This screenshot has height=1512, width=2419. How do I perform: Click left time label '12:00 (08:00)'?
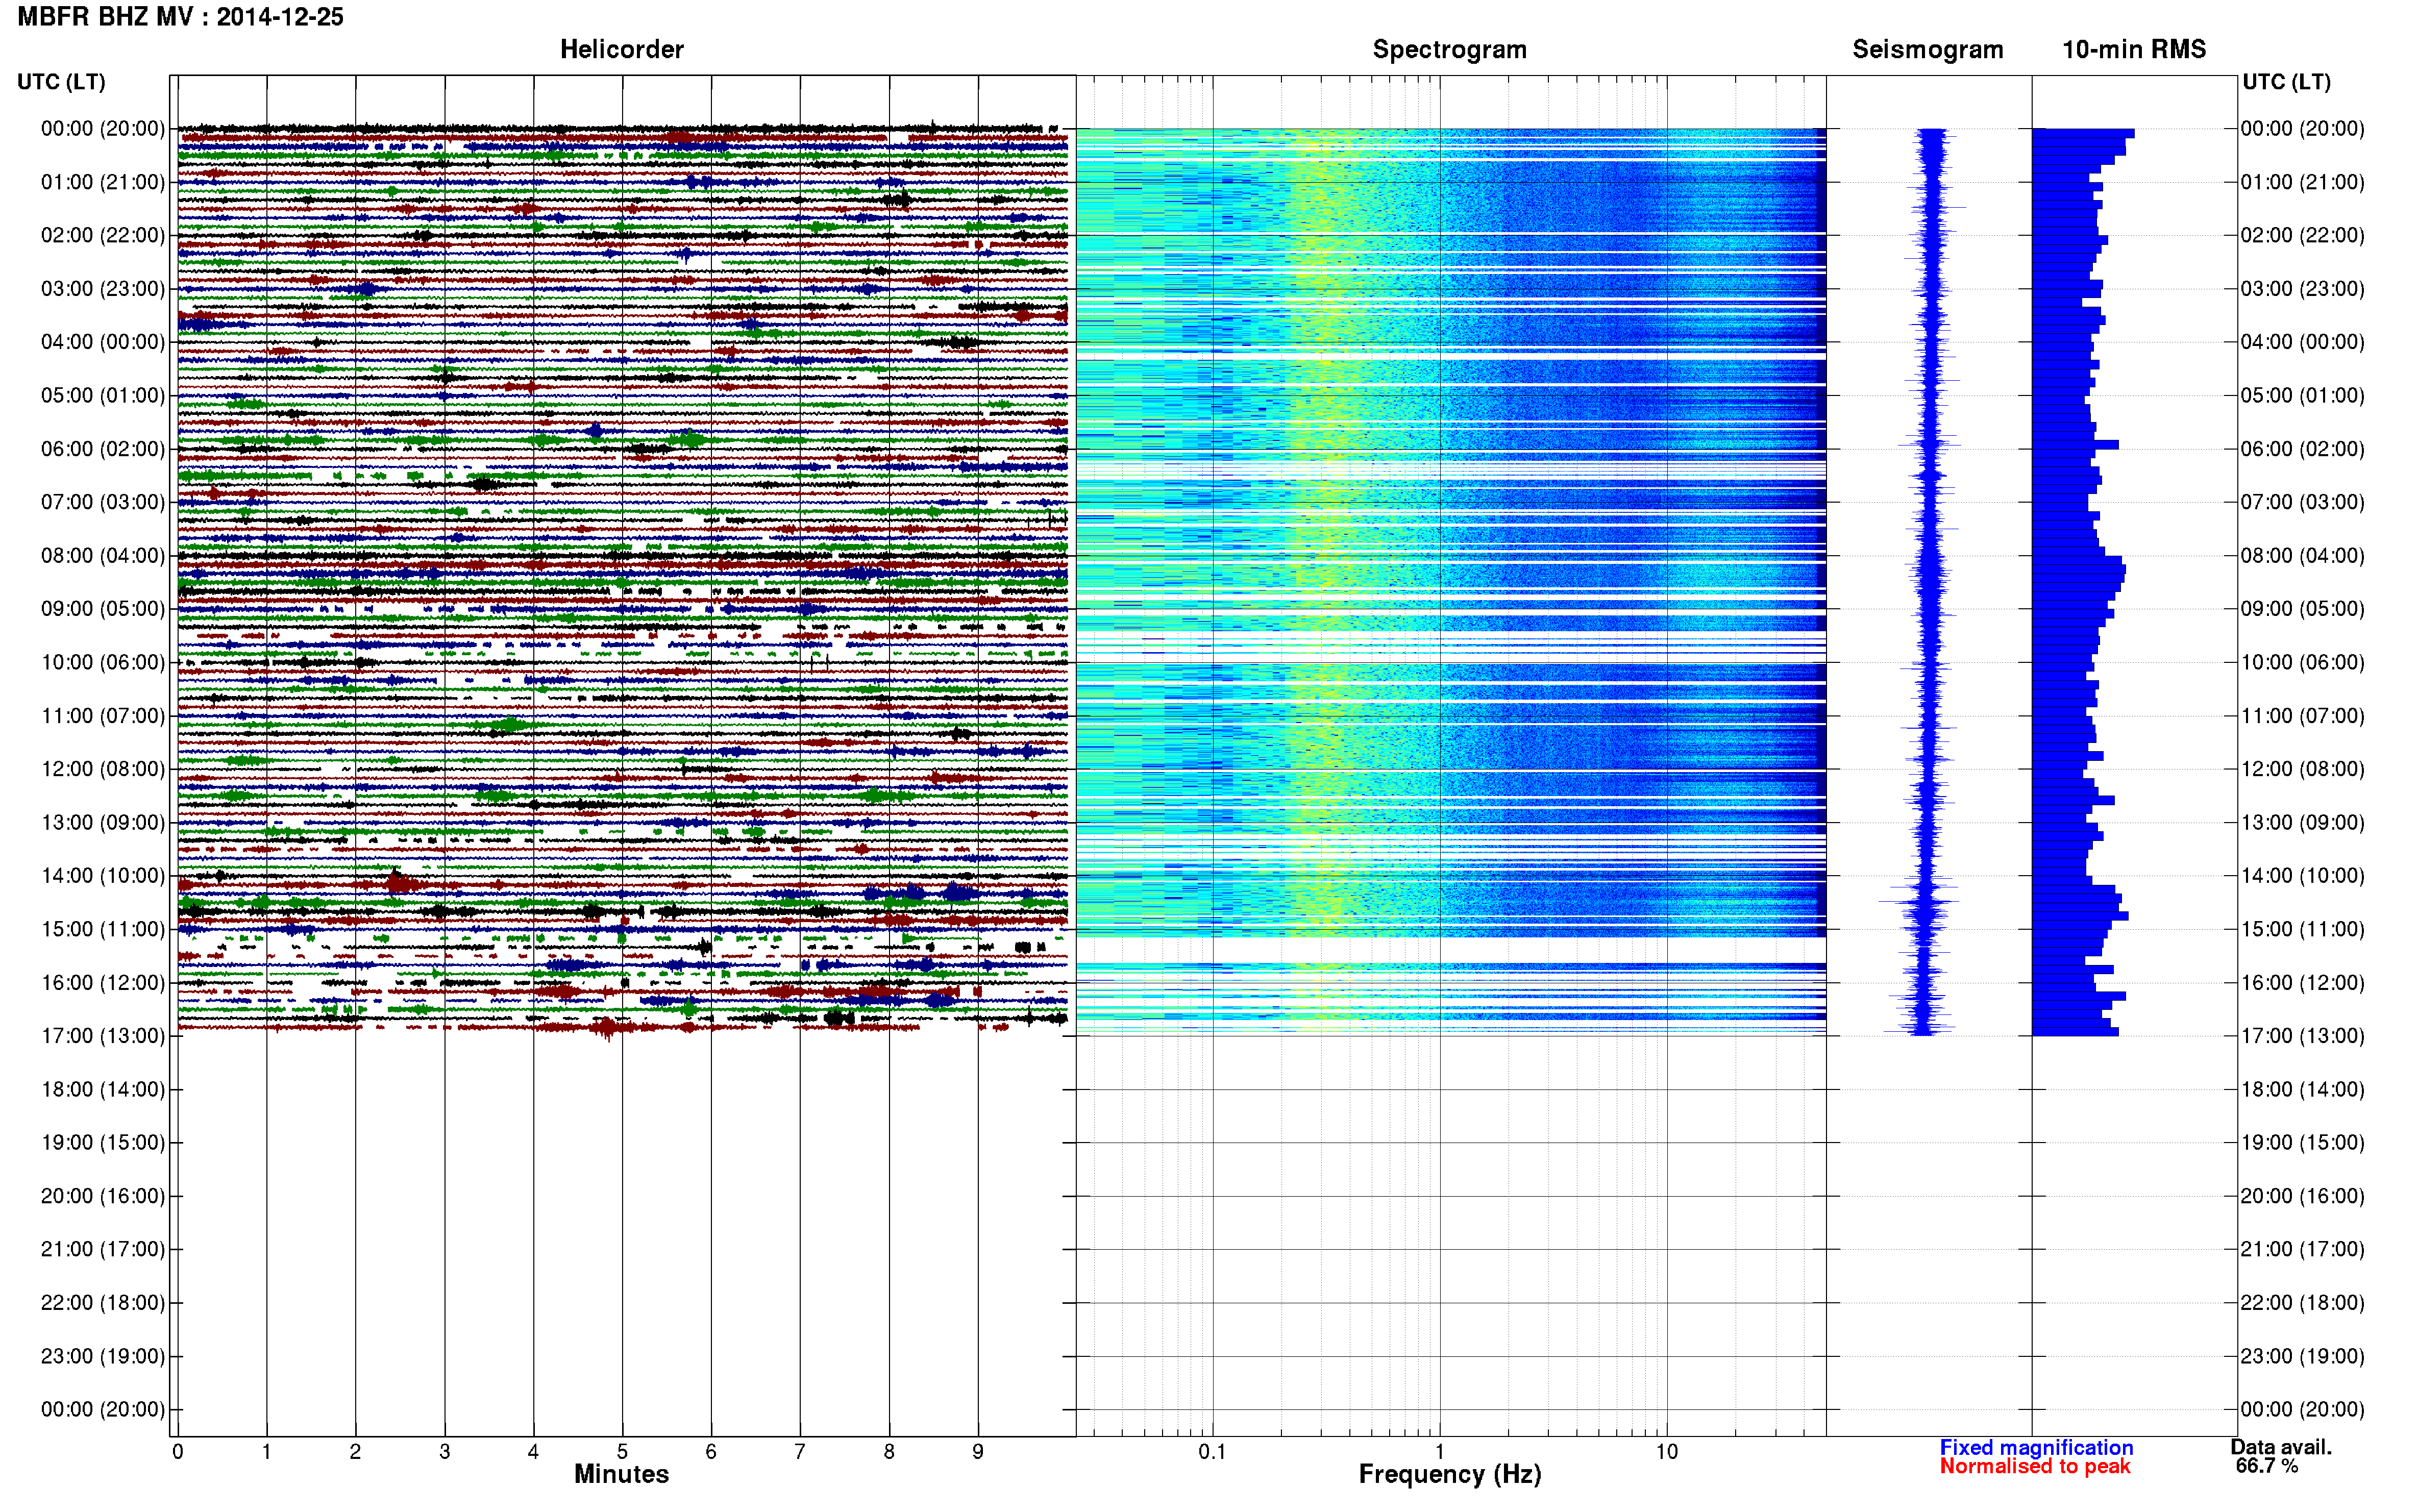[103, 769]
